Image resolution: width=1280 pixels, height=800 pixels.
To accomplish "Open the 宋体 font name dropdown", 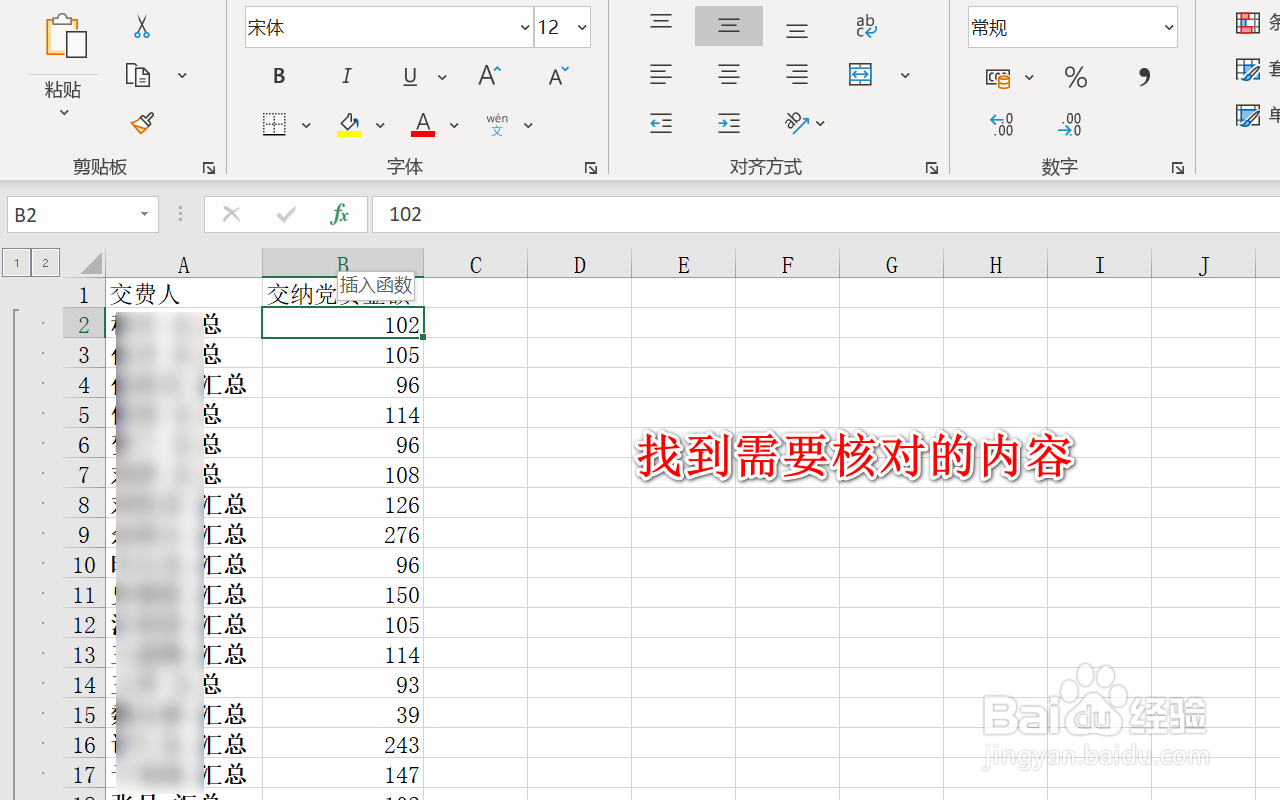I will [x=524, y=27].
